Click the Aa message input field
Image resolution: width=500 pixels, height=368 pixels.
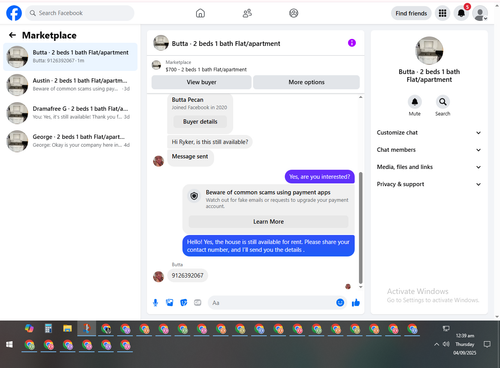tap(272, 303)
